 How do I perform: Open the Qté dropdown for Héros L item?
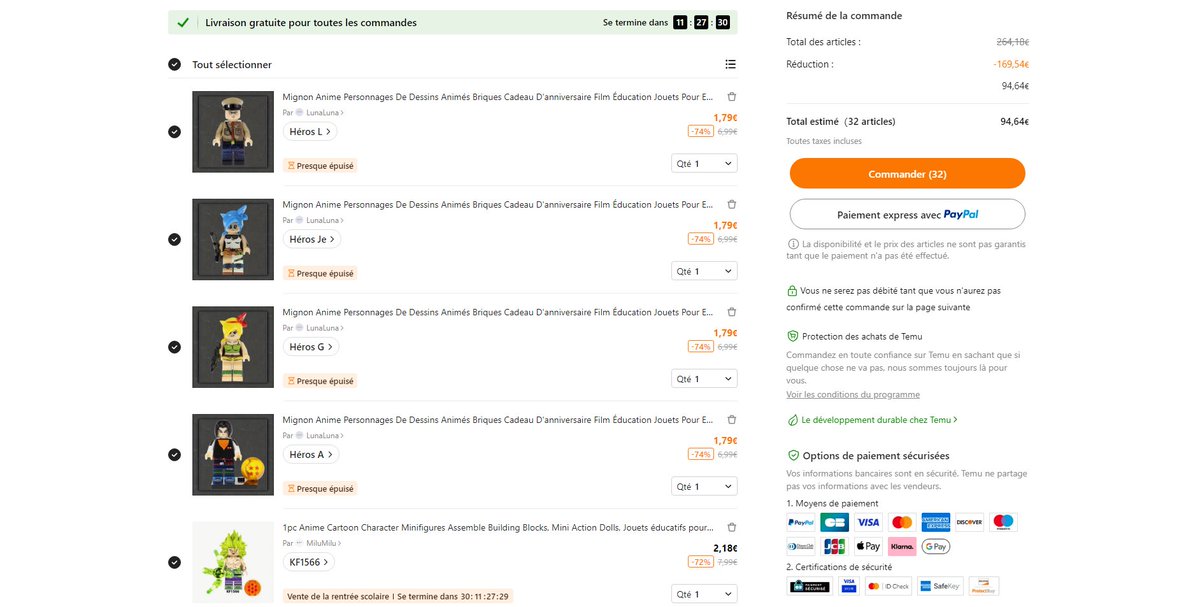click(x=704, y=163)
